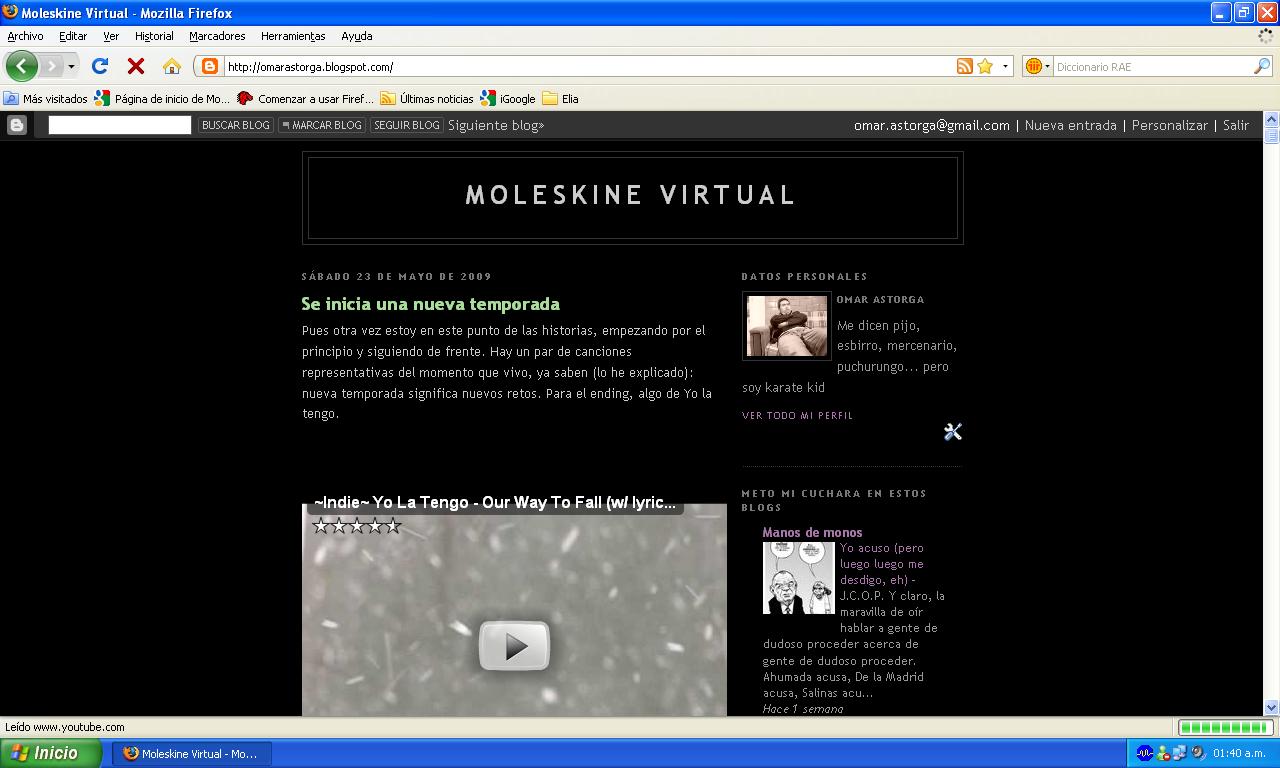Open the blue waveform tray icon
Viewport: 1280px width, 768px height.
1146,753
